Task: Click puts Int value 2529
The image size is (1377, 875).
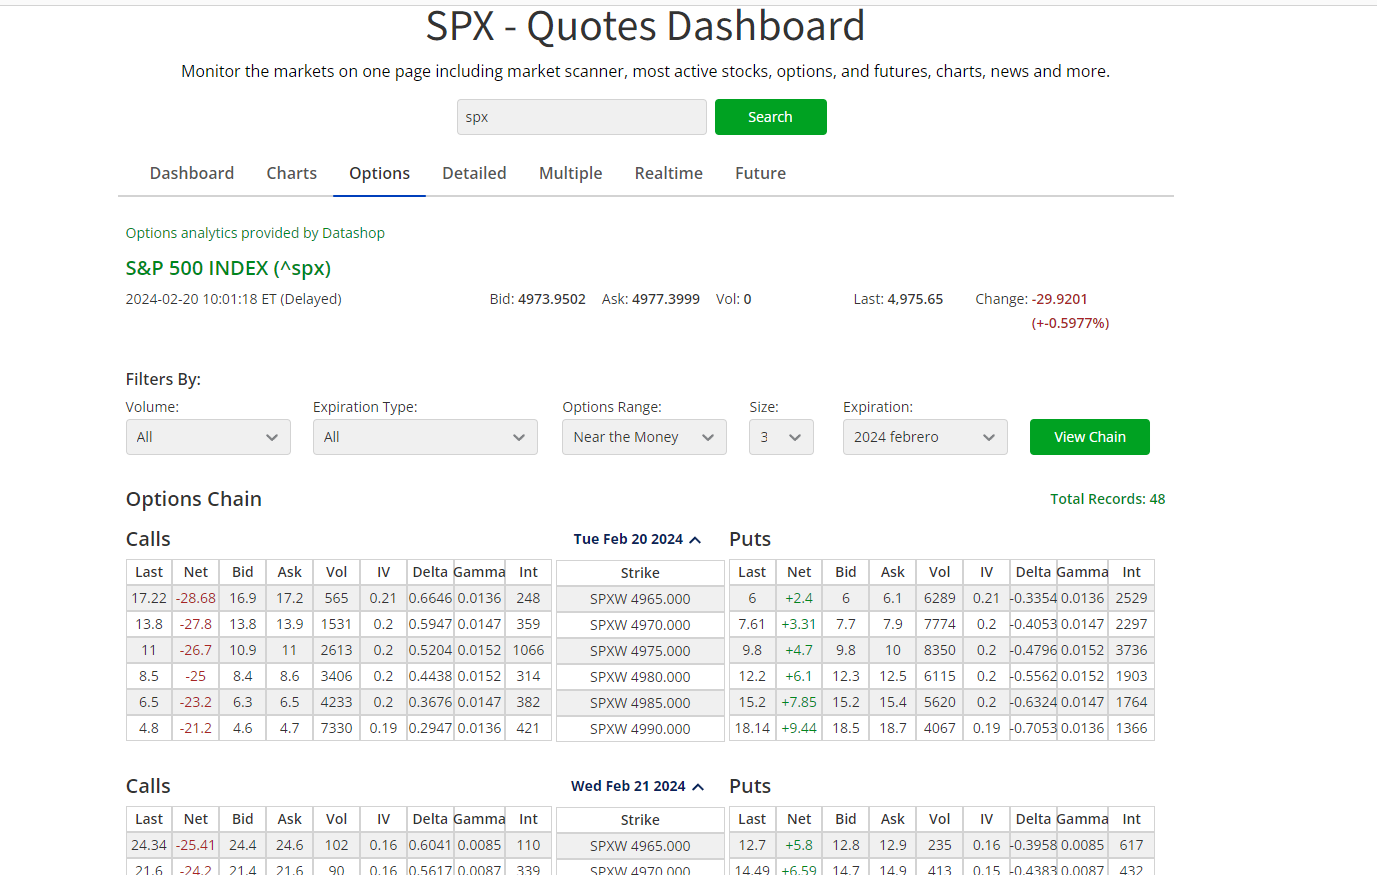Action: point(1131,598)
